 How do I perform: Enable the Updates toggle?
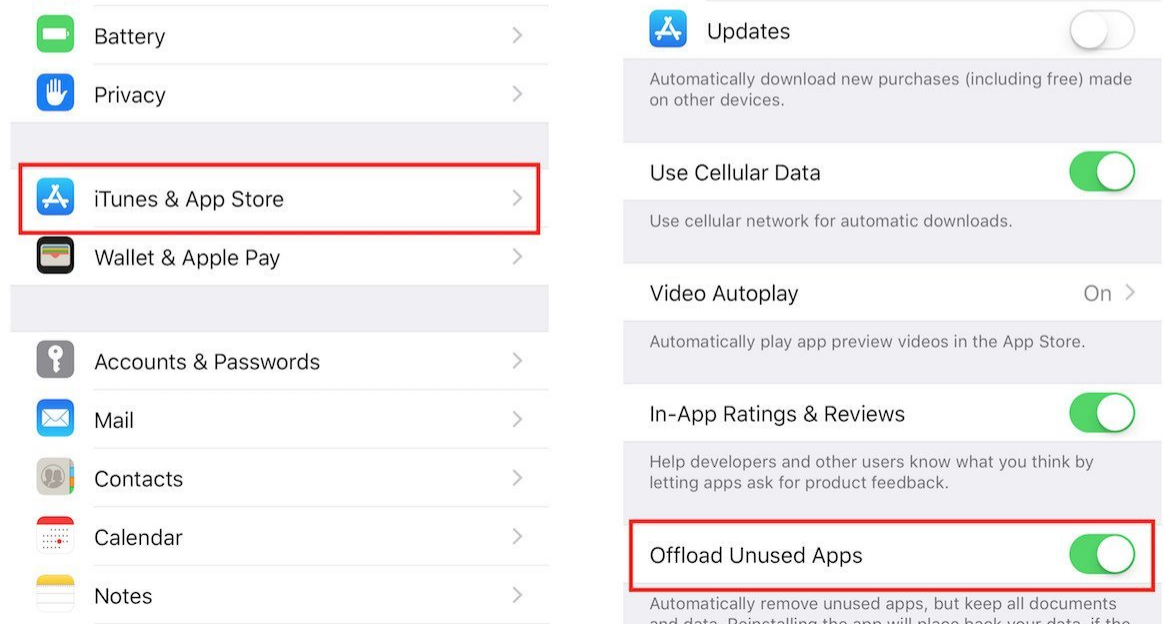point(1102,30)
